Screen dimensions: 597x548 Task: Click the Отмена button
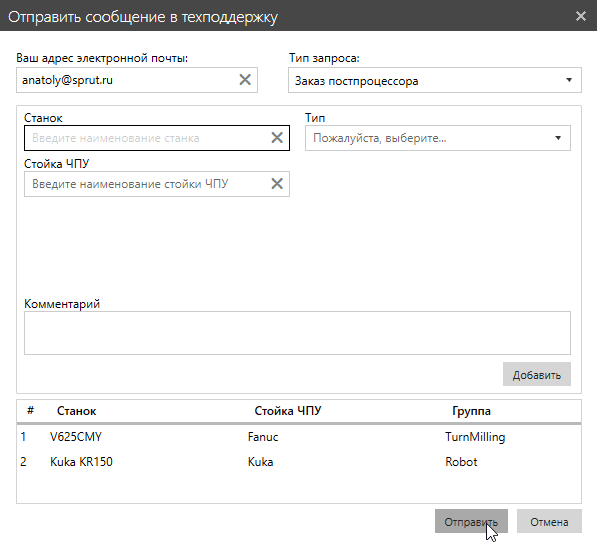549,521
